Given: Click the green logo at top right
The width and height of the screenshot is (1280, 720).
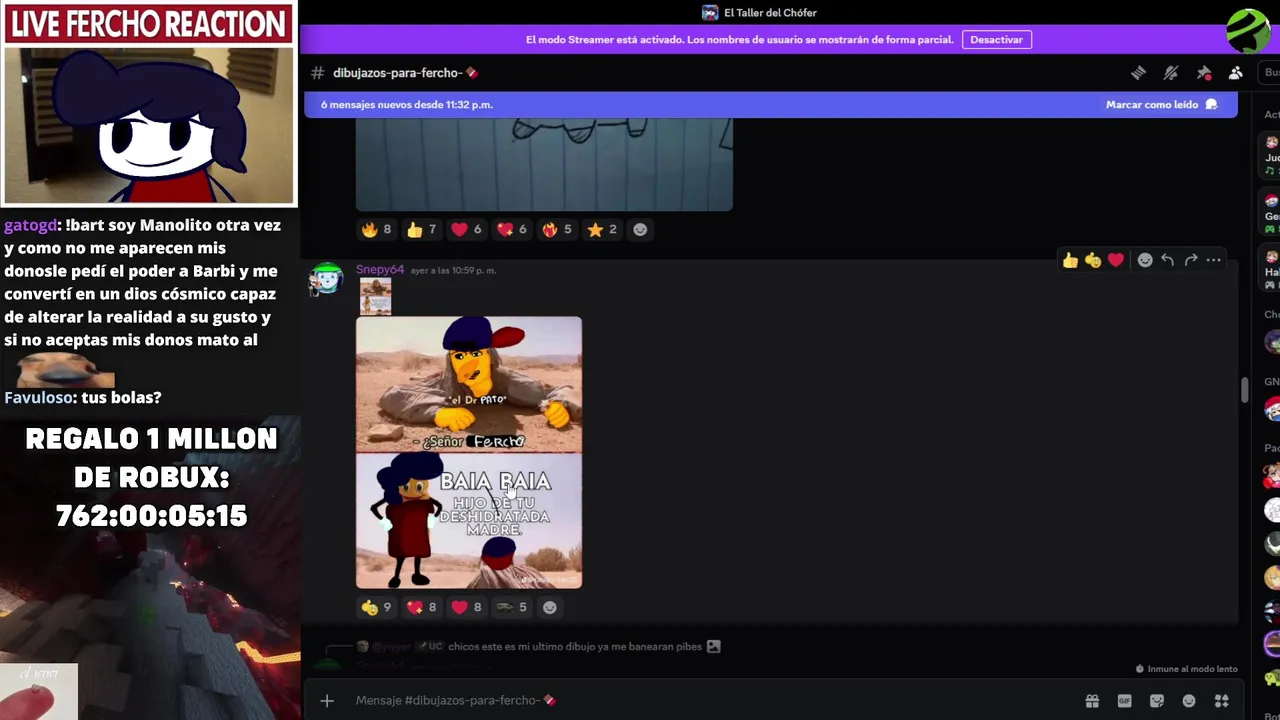Looking at the screenshot, I should tap(1248, 30).
